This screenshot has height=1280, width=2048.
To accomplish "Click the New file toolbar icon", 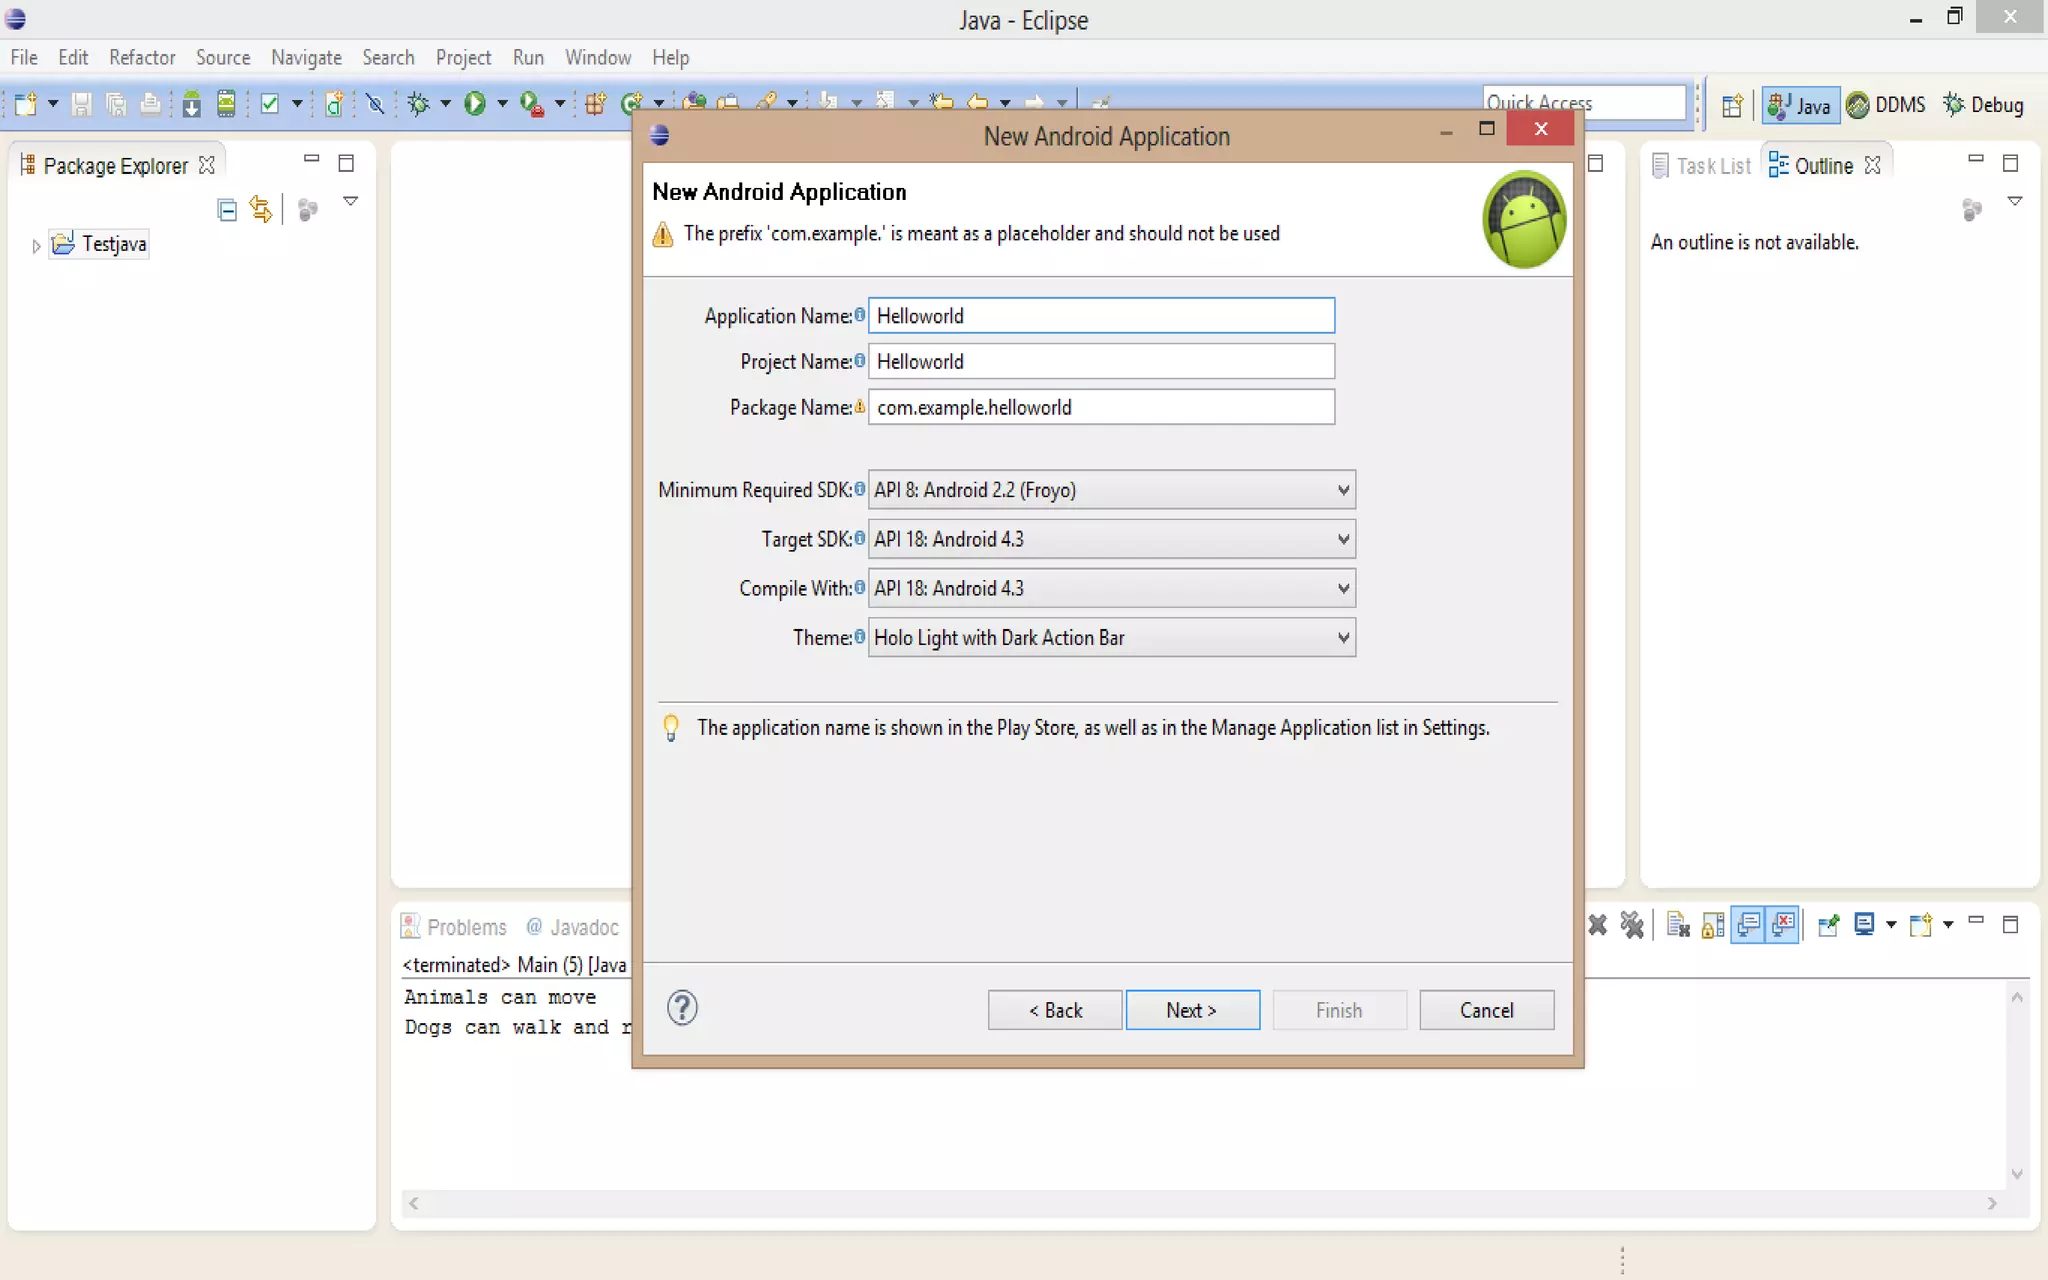I will coord(26,103).
